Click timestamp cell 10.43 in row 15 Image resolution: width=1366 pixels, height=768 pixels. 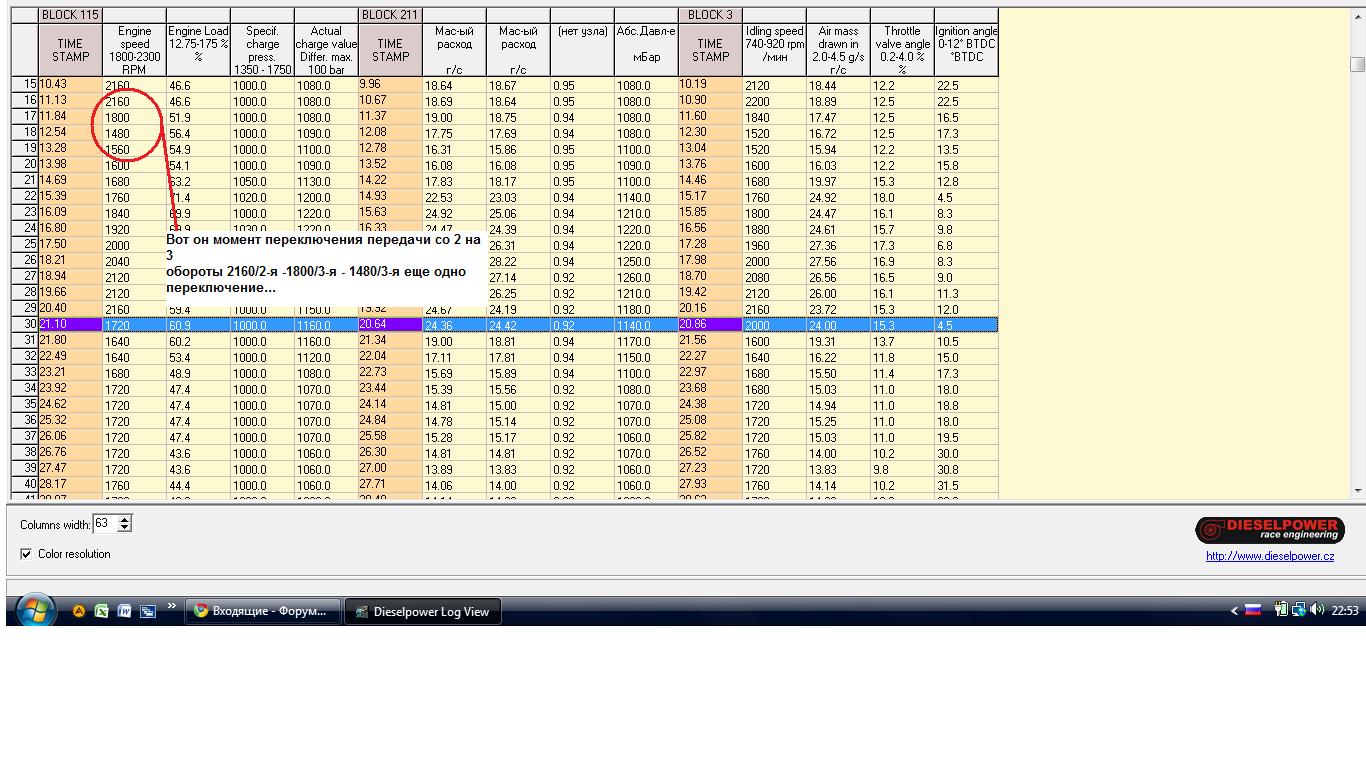click(x=70, y=85)
